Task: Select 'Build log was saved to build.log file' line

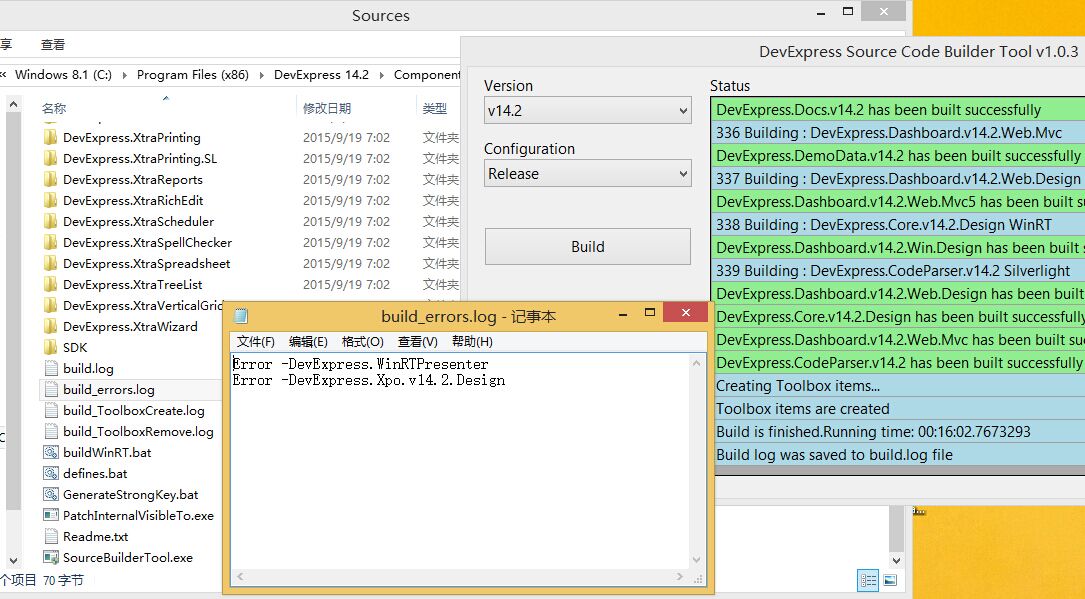Action: pyautogui.click(x=898, y=454)
